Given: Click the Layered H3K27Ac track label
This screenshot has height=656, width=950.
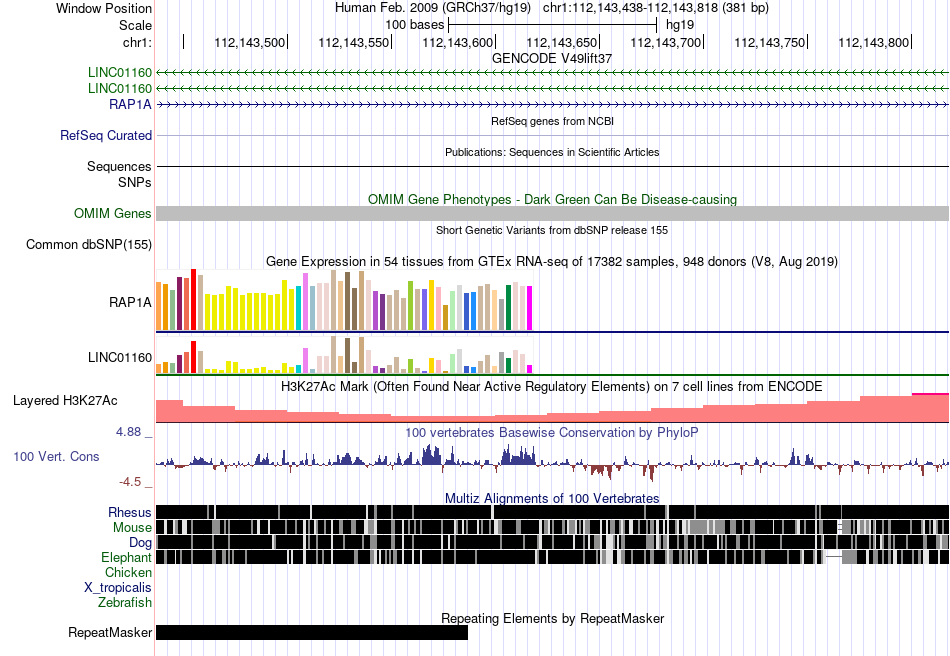Looking at the screenshot, I should [65, 400].
